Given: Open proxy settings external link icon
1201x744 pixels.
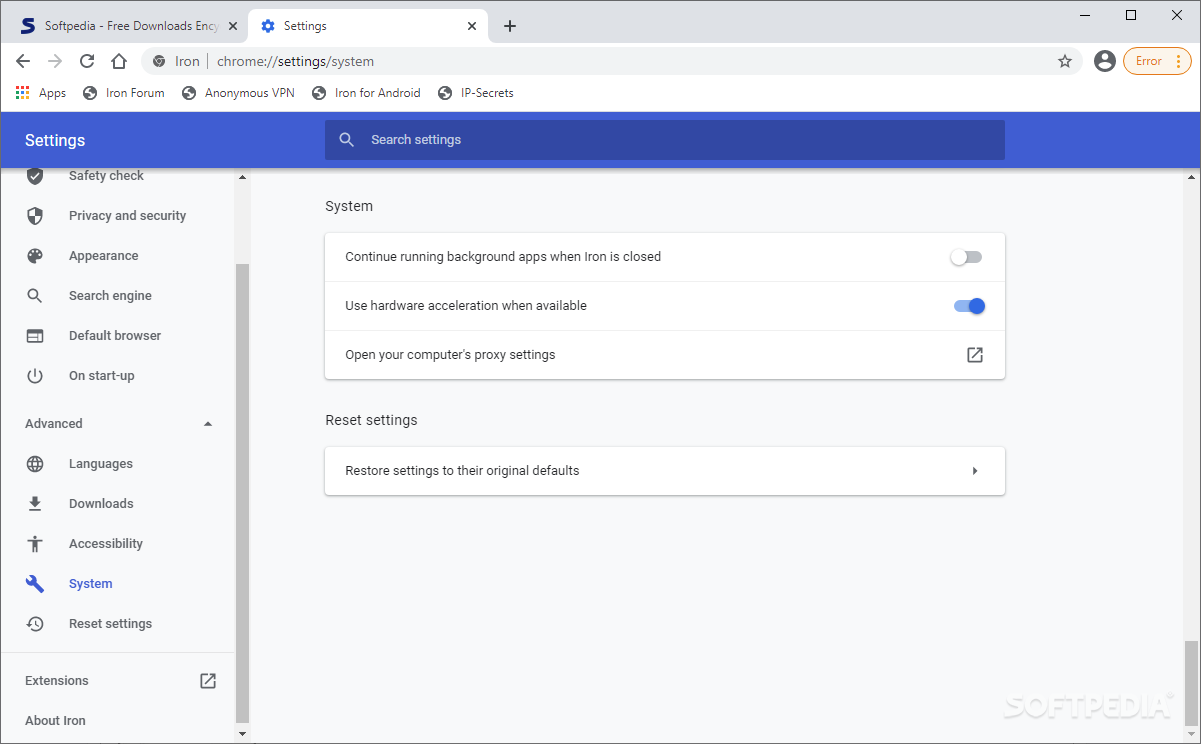Looking at the screenshot, I should [x=975, y=355].
